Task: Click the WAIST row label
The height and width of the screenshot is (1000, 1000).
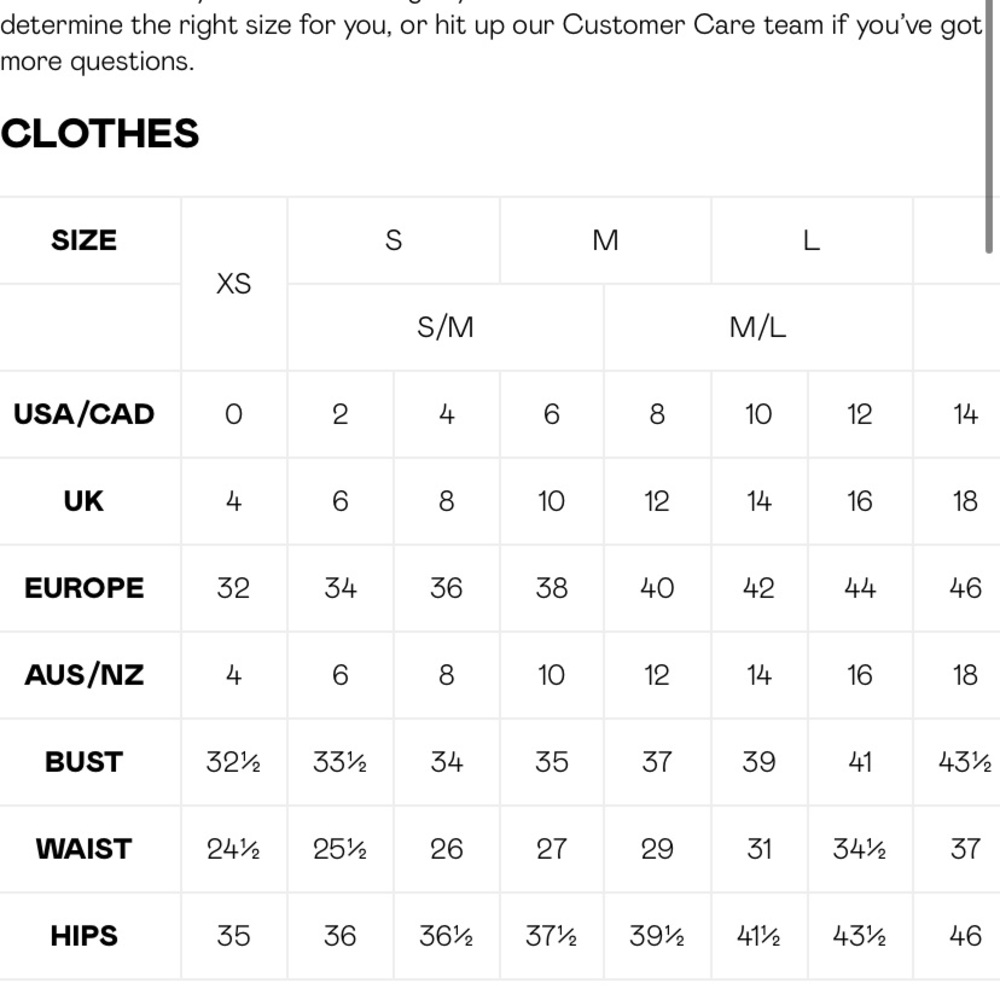Action: point(84,849)
